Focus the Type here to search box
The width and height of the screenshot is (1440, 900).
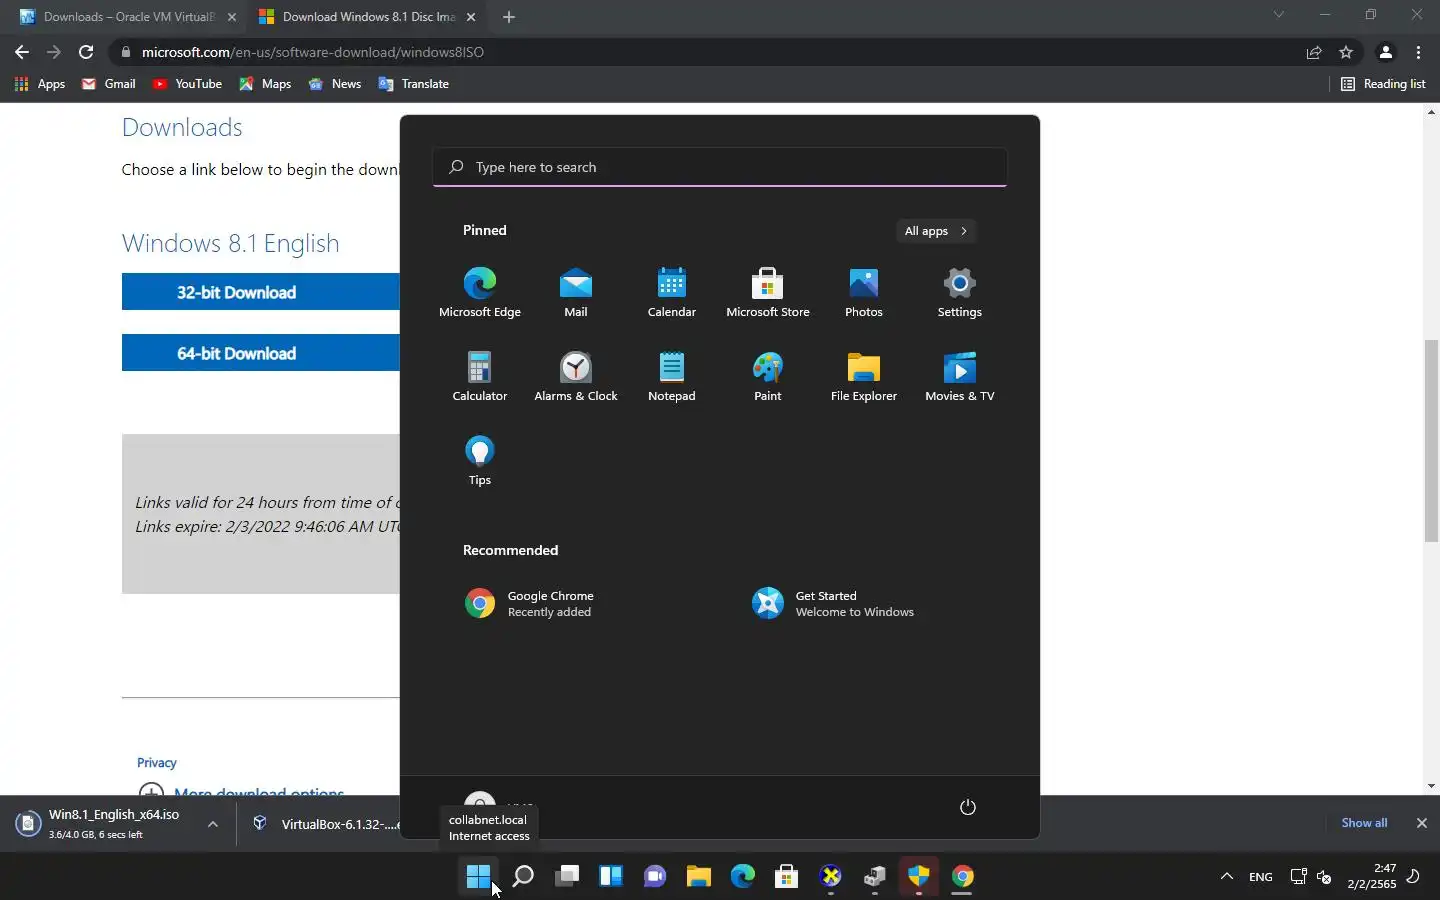point(720,167)
